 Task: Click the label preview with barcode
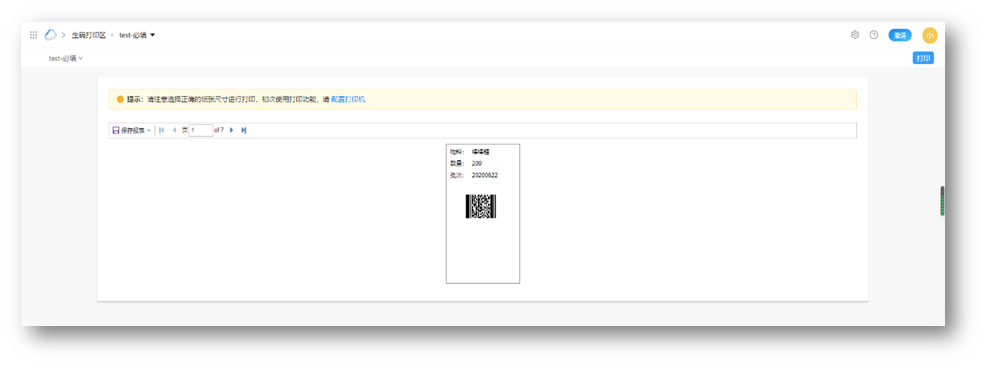483,214
